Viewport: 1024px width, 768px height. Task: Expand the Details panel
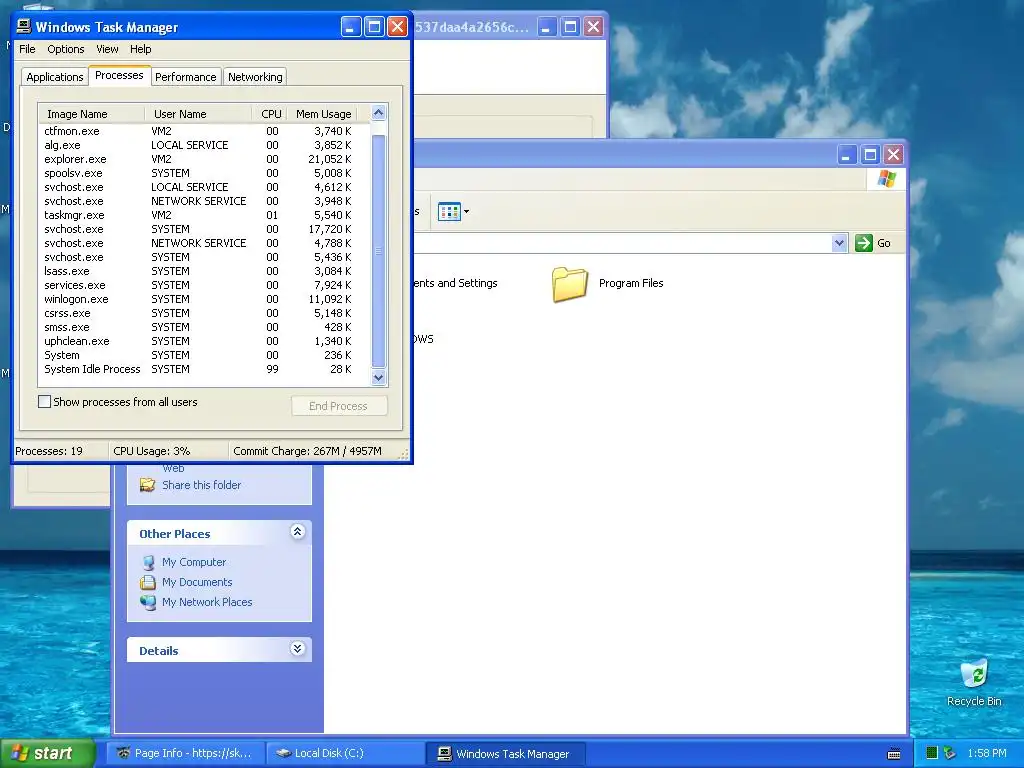[297, 648]
